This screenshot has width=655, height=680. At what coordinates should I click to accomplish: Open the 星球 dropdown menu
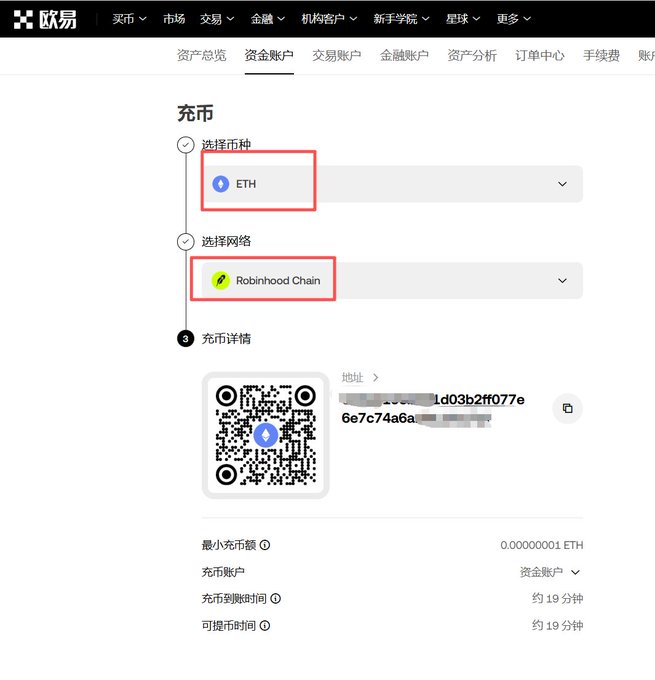click(463, 19)
